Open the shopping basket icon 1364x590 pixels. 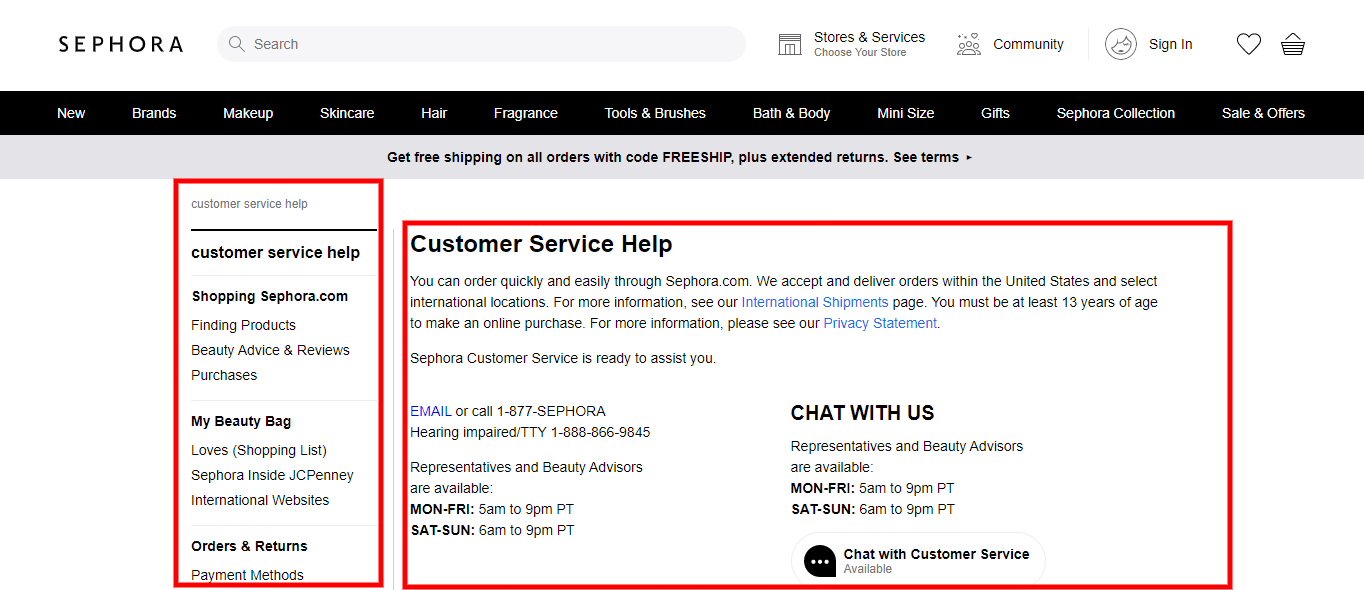(x=1293, y=44)
